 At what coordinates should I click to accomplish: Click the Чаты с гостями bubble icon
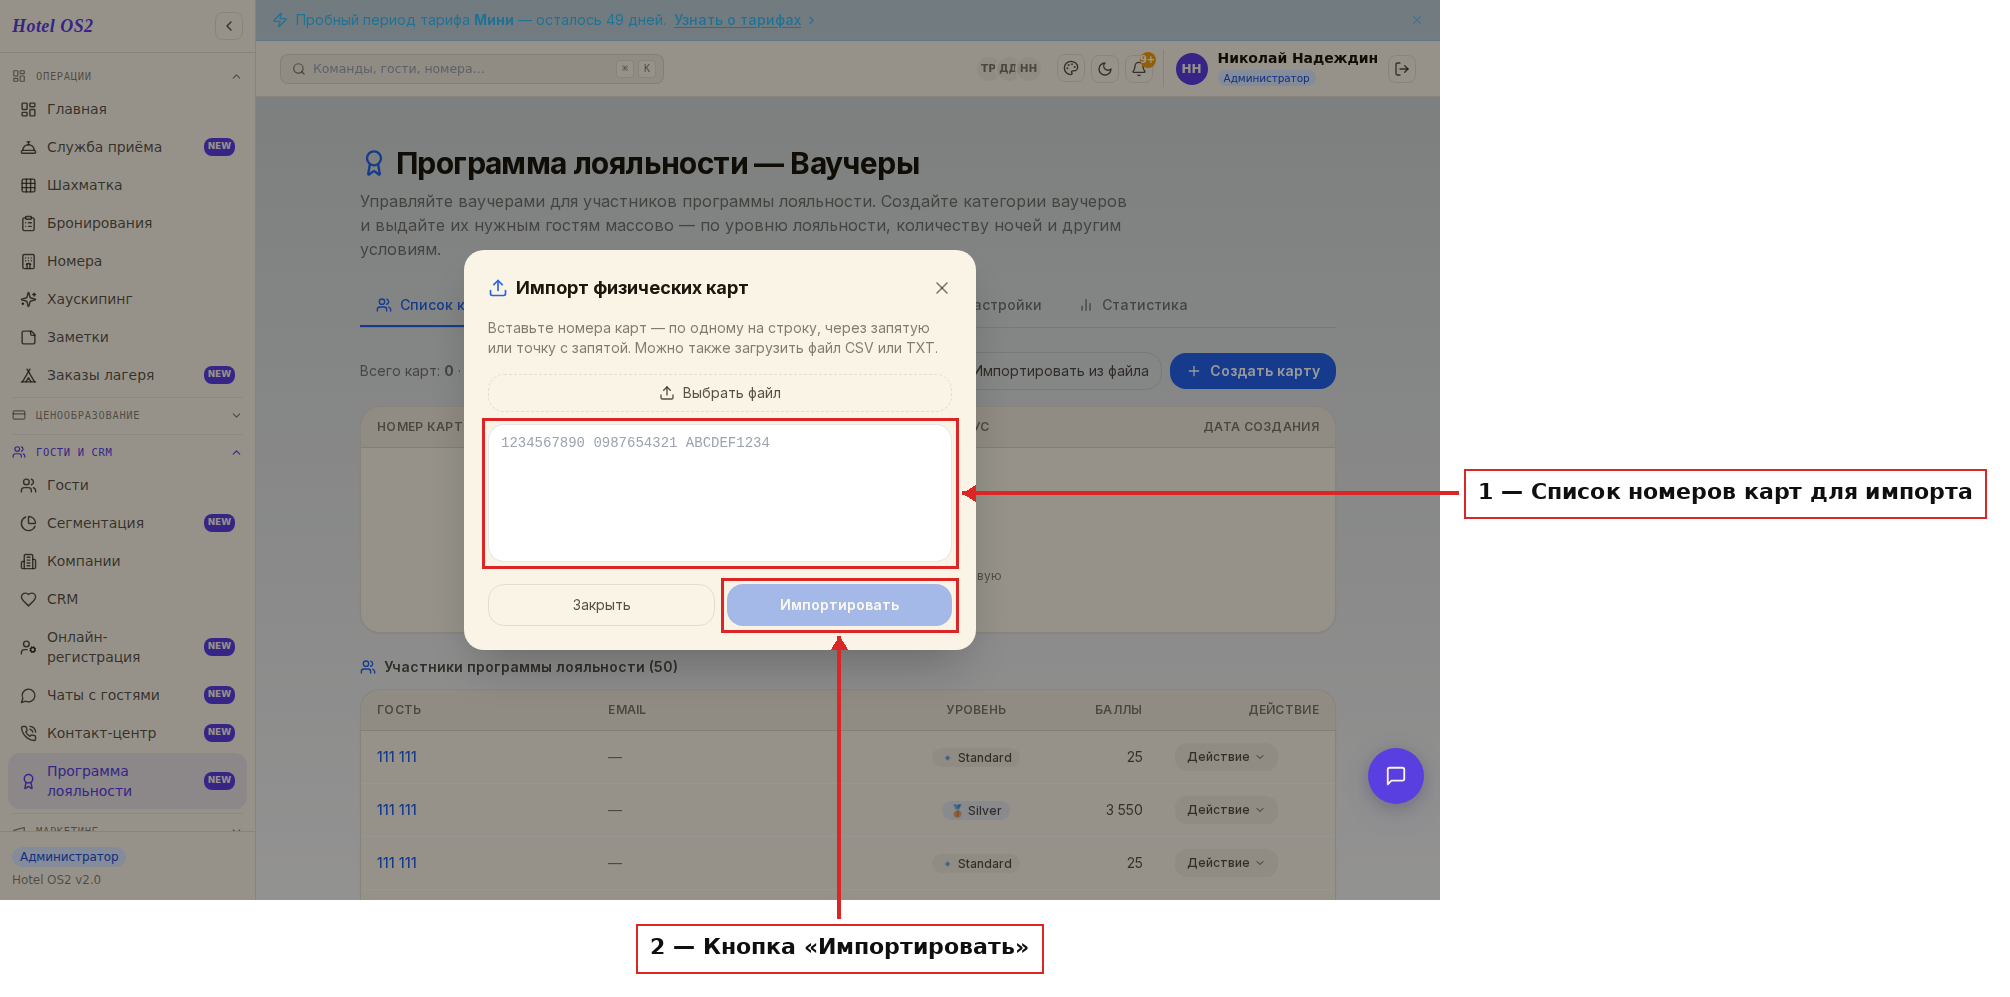(x=29, y=695)
